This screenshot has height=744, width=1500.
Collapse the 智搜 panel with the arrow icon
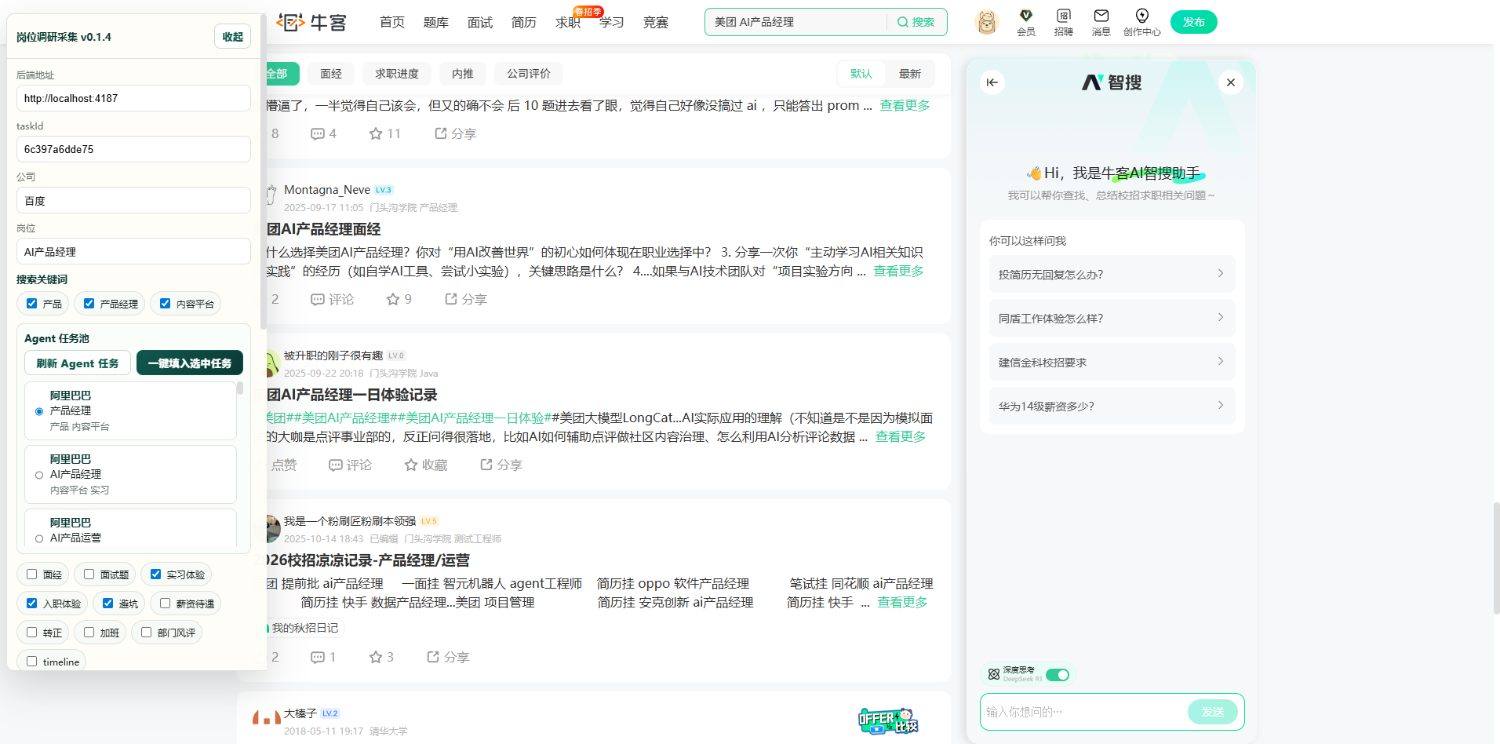(992, 82)
